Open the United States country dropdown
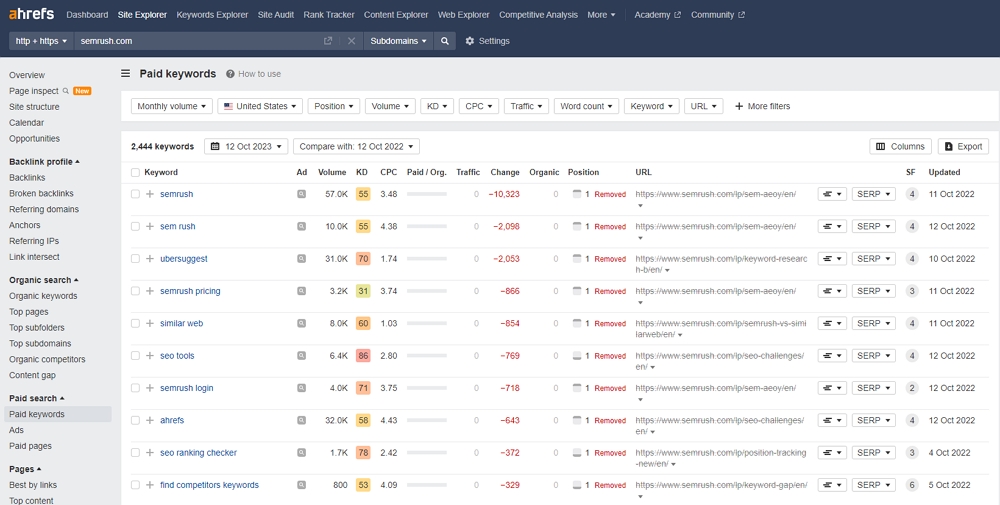Viewport: 1000px width, 505px height. 260,106
